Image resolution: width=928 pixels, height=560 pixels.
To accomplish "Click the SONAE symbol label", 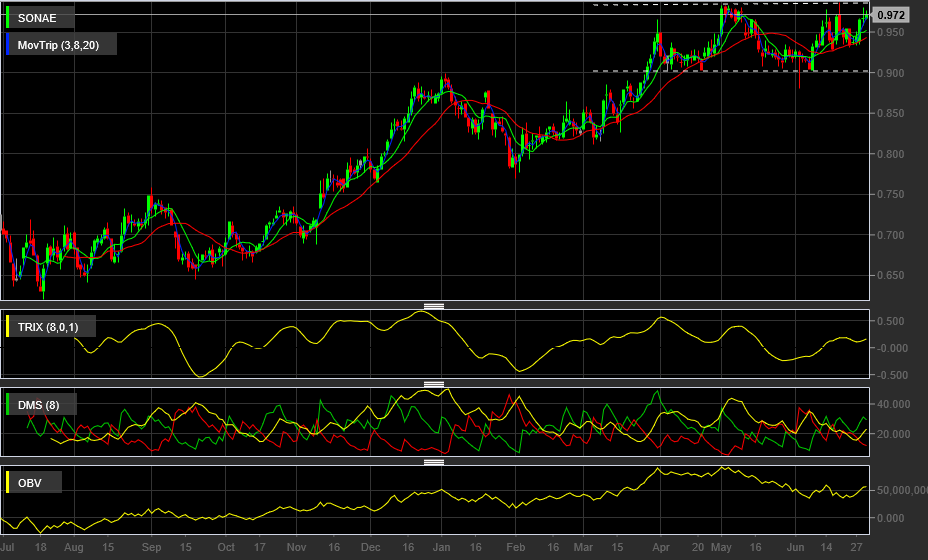I will [39, 17].
